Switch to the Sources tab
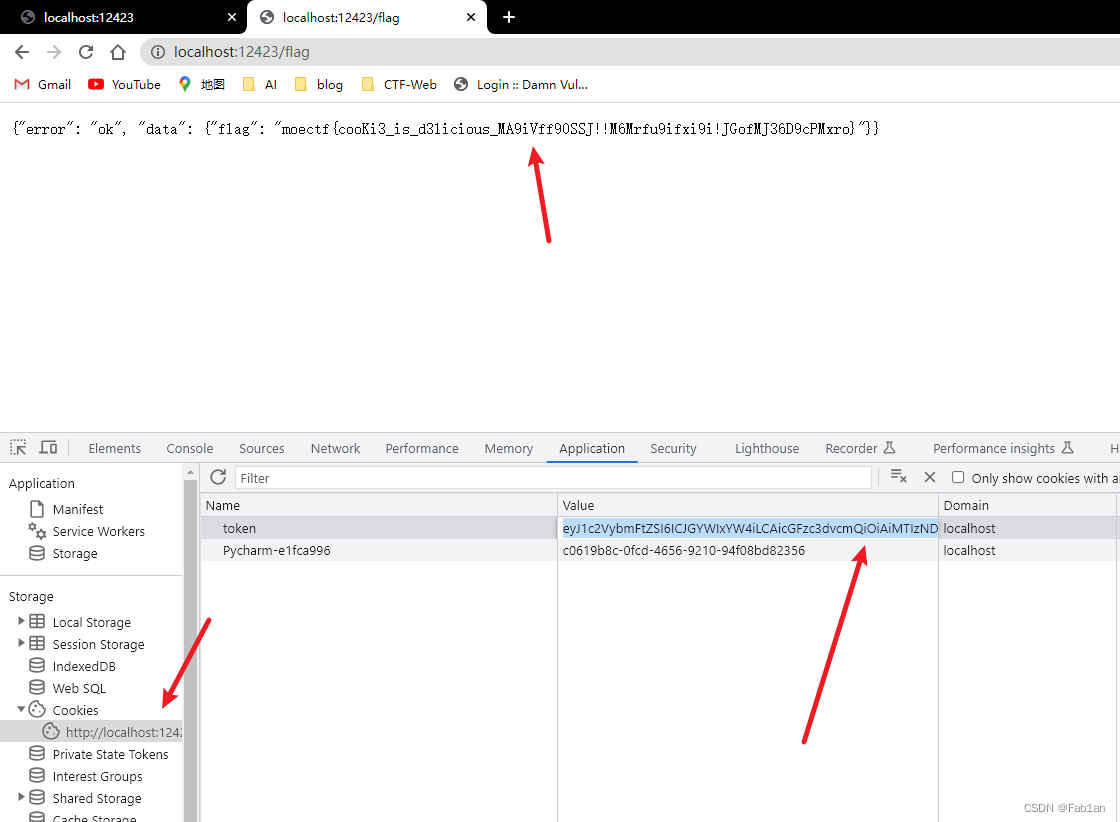This screenshot has height=822, width=1120. tap(261, 448)
